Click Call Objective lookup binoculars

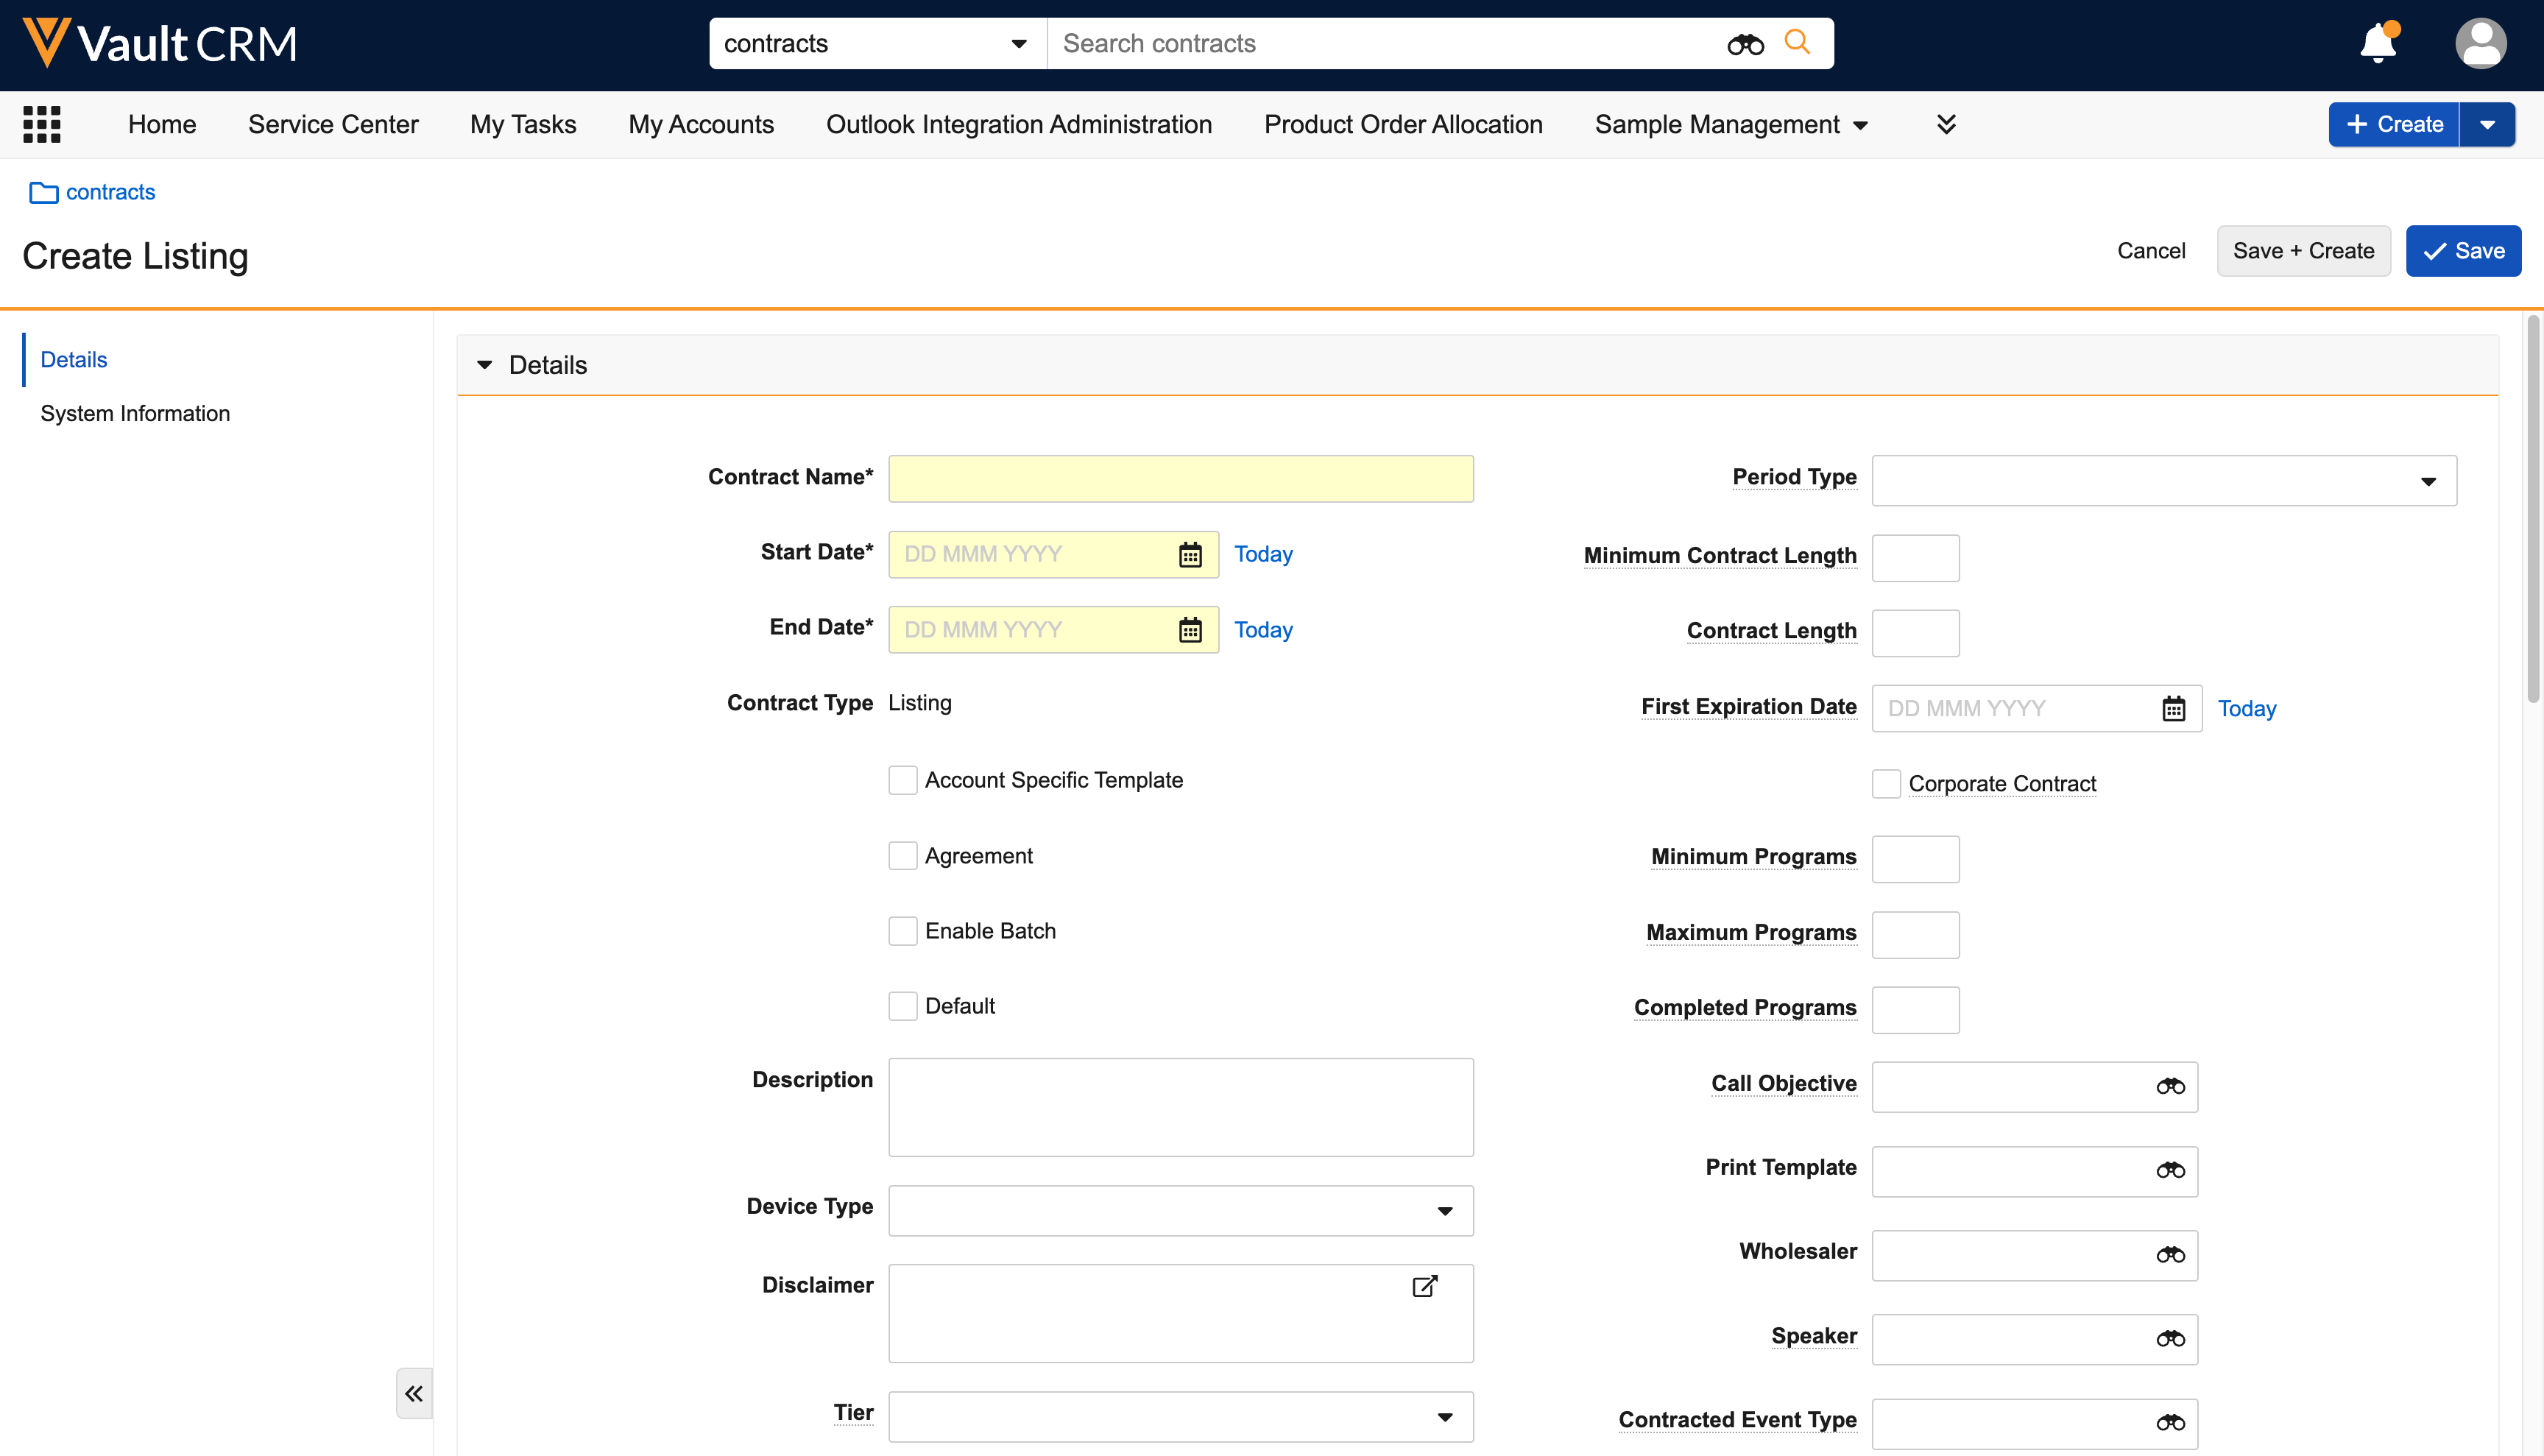coord(2169,1087)
